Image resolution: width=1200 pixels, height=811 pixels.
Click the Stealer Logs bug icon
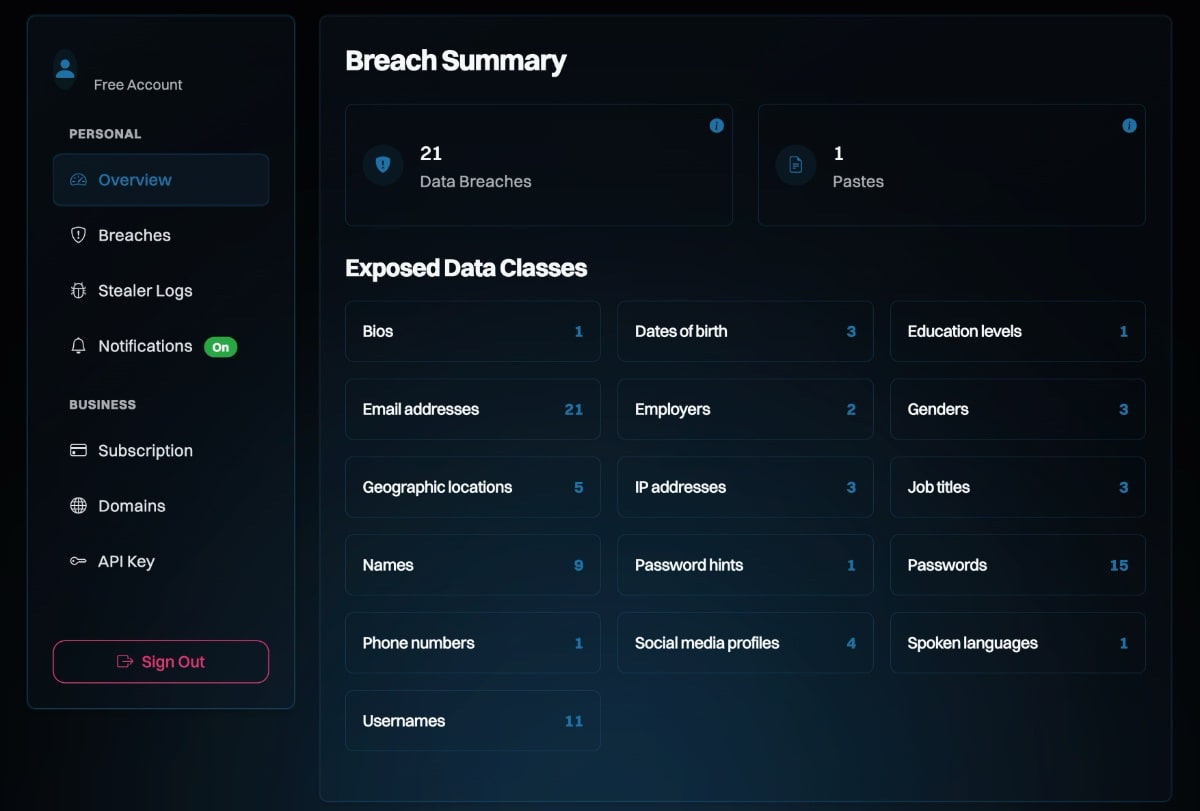click(x=78, y=291)
